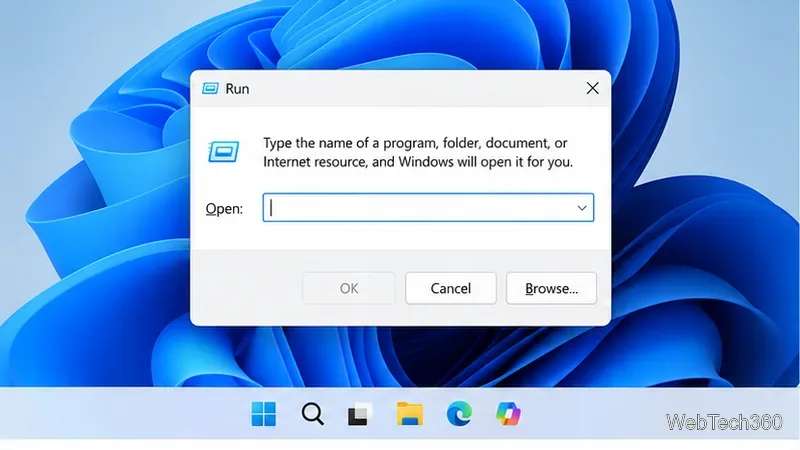Open taskbar Search magnifier
800x450 pixels.
[x=312, y=414]
